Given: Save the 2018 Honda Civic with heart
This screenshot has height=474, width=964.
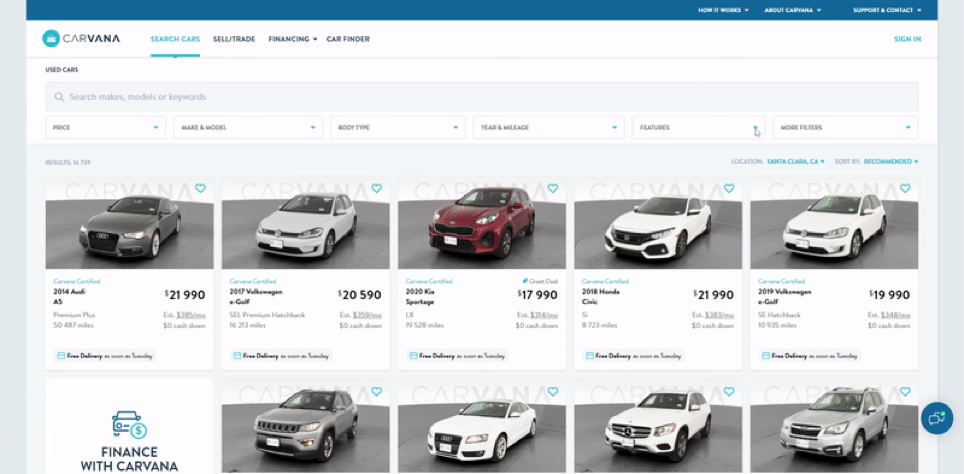Looking at the screenshot, I should click(728, 188).
